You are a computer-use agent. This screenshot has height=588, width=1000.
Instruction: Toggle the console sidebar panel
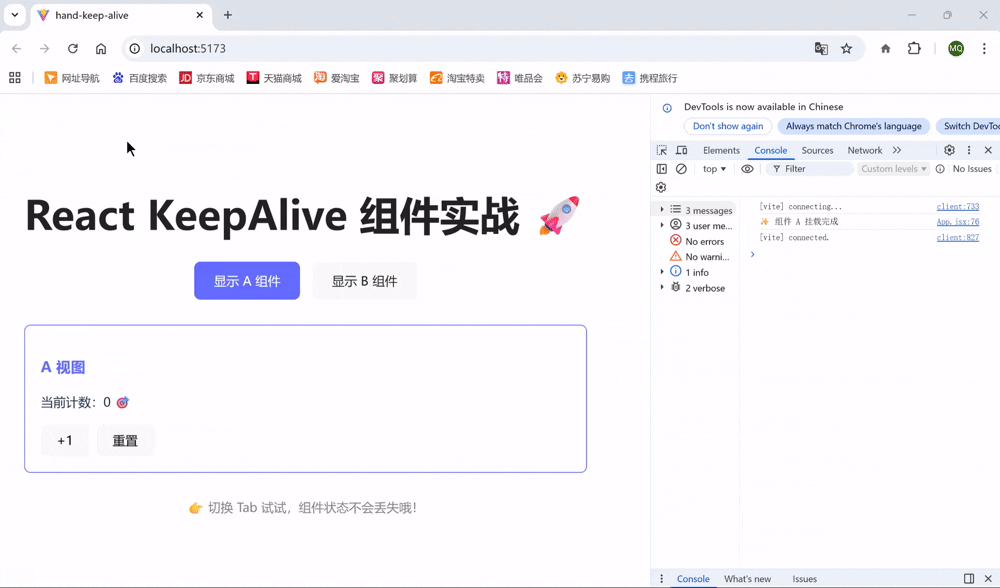[x=661, y=169]
